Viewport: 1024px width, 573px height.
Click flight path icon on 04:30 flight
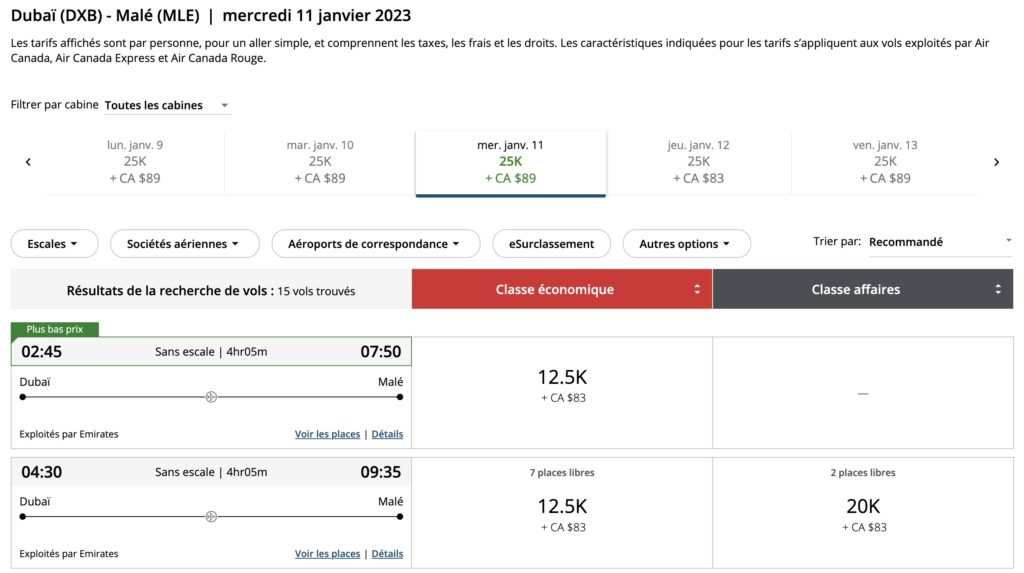point(211,517)
